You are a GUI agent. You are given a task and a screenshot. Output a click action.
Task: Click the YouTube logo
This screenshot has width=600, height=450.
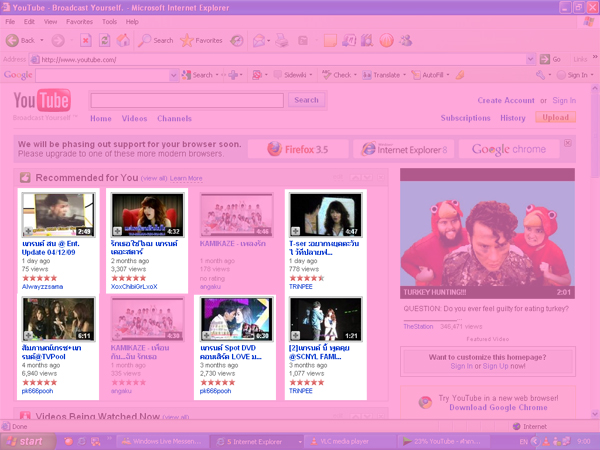(x=42, y=101)
